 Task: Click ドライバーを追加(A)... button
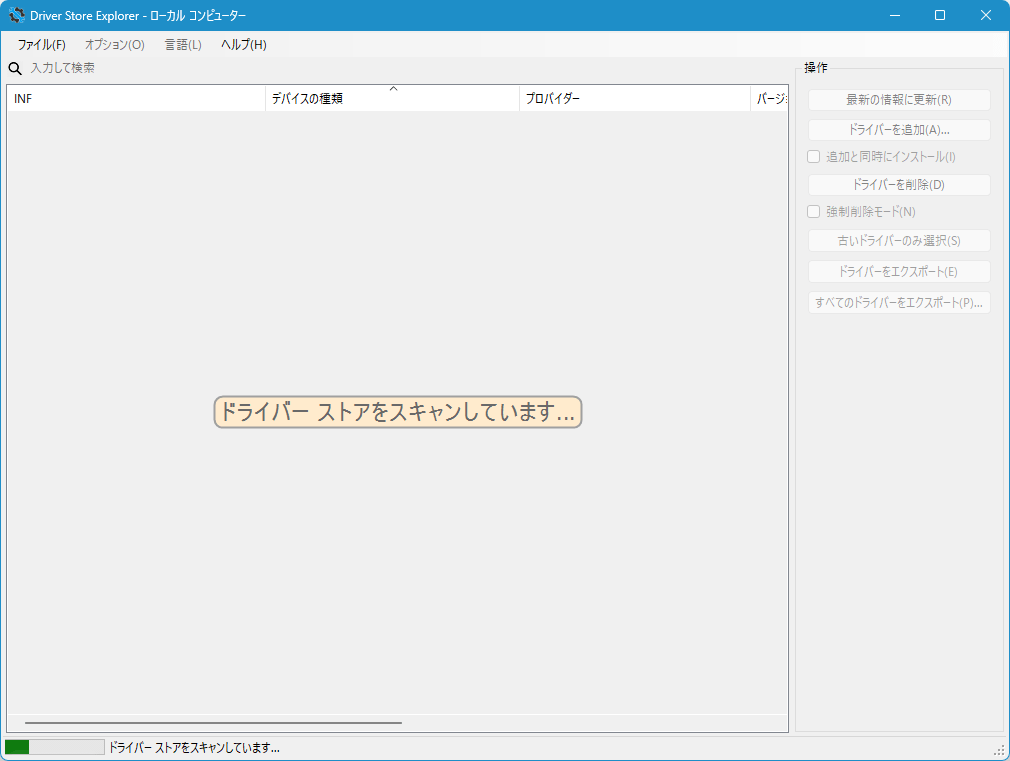(899, 130)
